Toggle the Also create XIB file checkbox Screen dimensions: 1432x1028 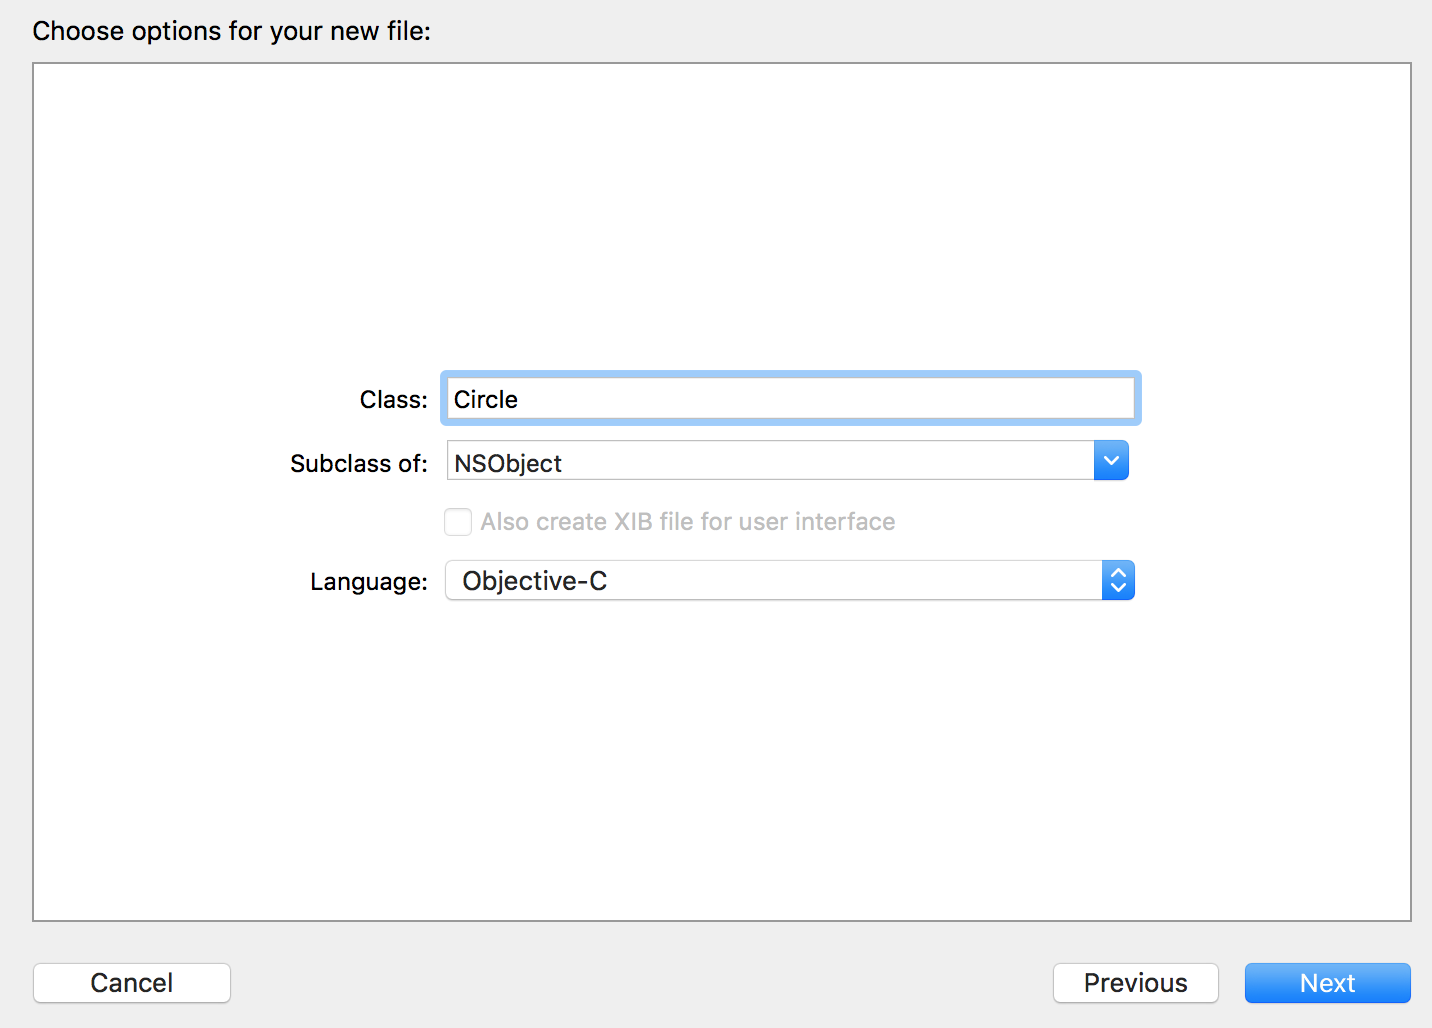458,522
